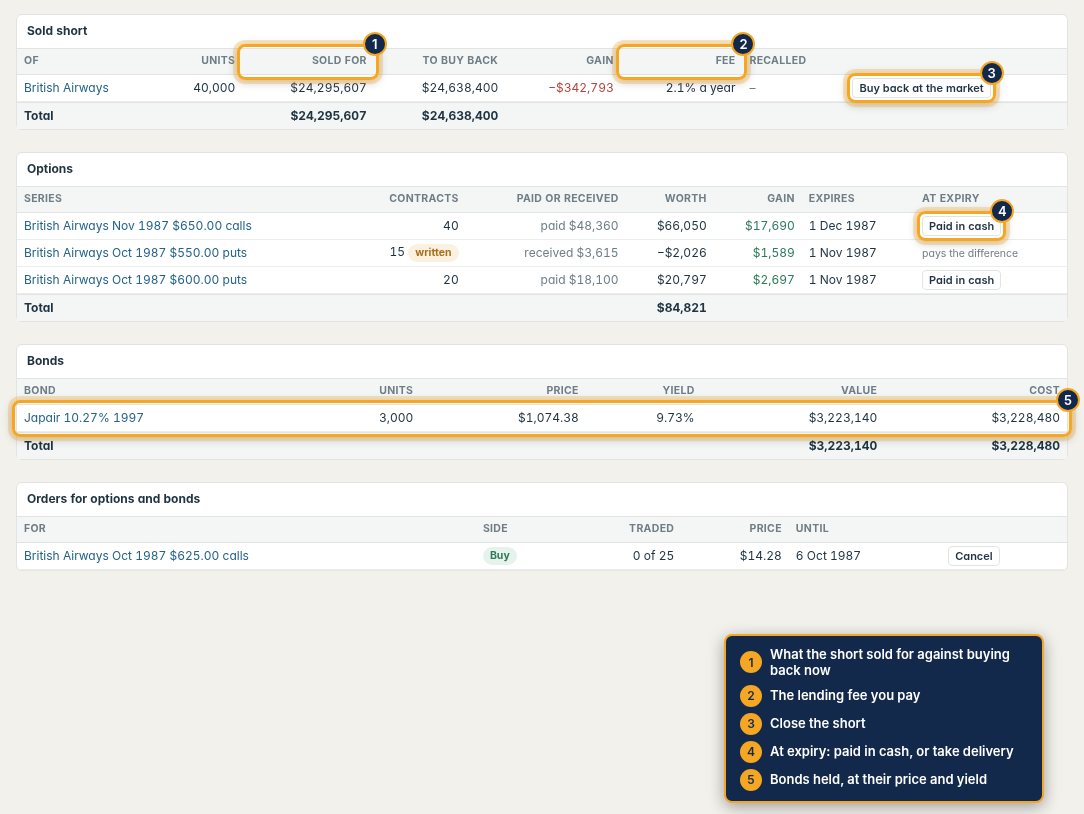
Task: Click the $66,050 worth value
Action: 682,225
